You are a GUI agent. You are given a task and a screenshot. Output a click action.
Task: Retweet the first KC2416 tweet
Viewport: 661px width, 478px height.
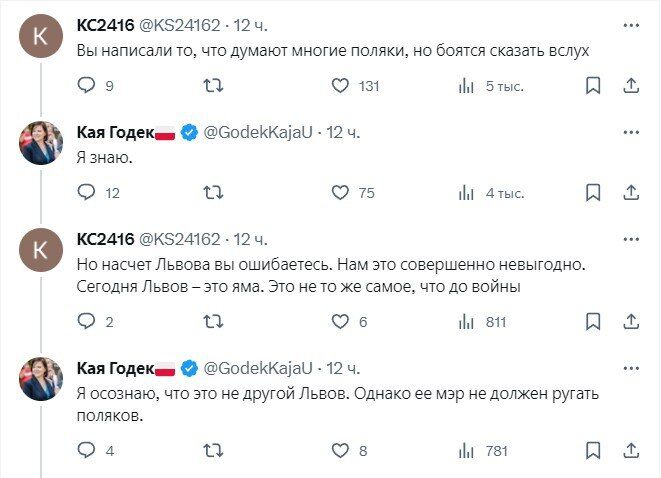click(213, 86)
